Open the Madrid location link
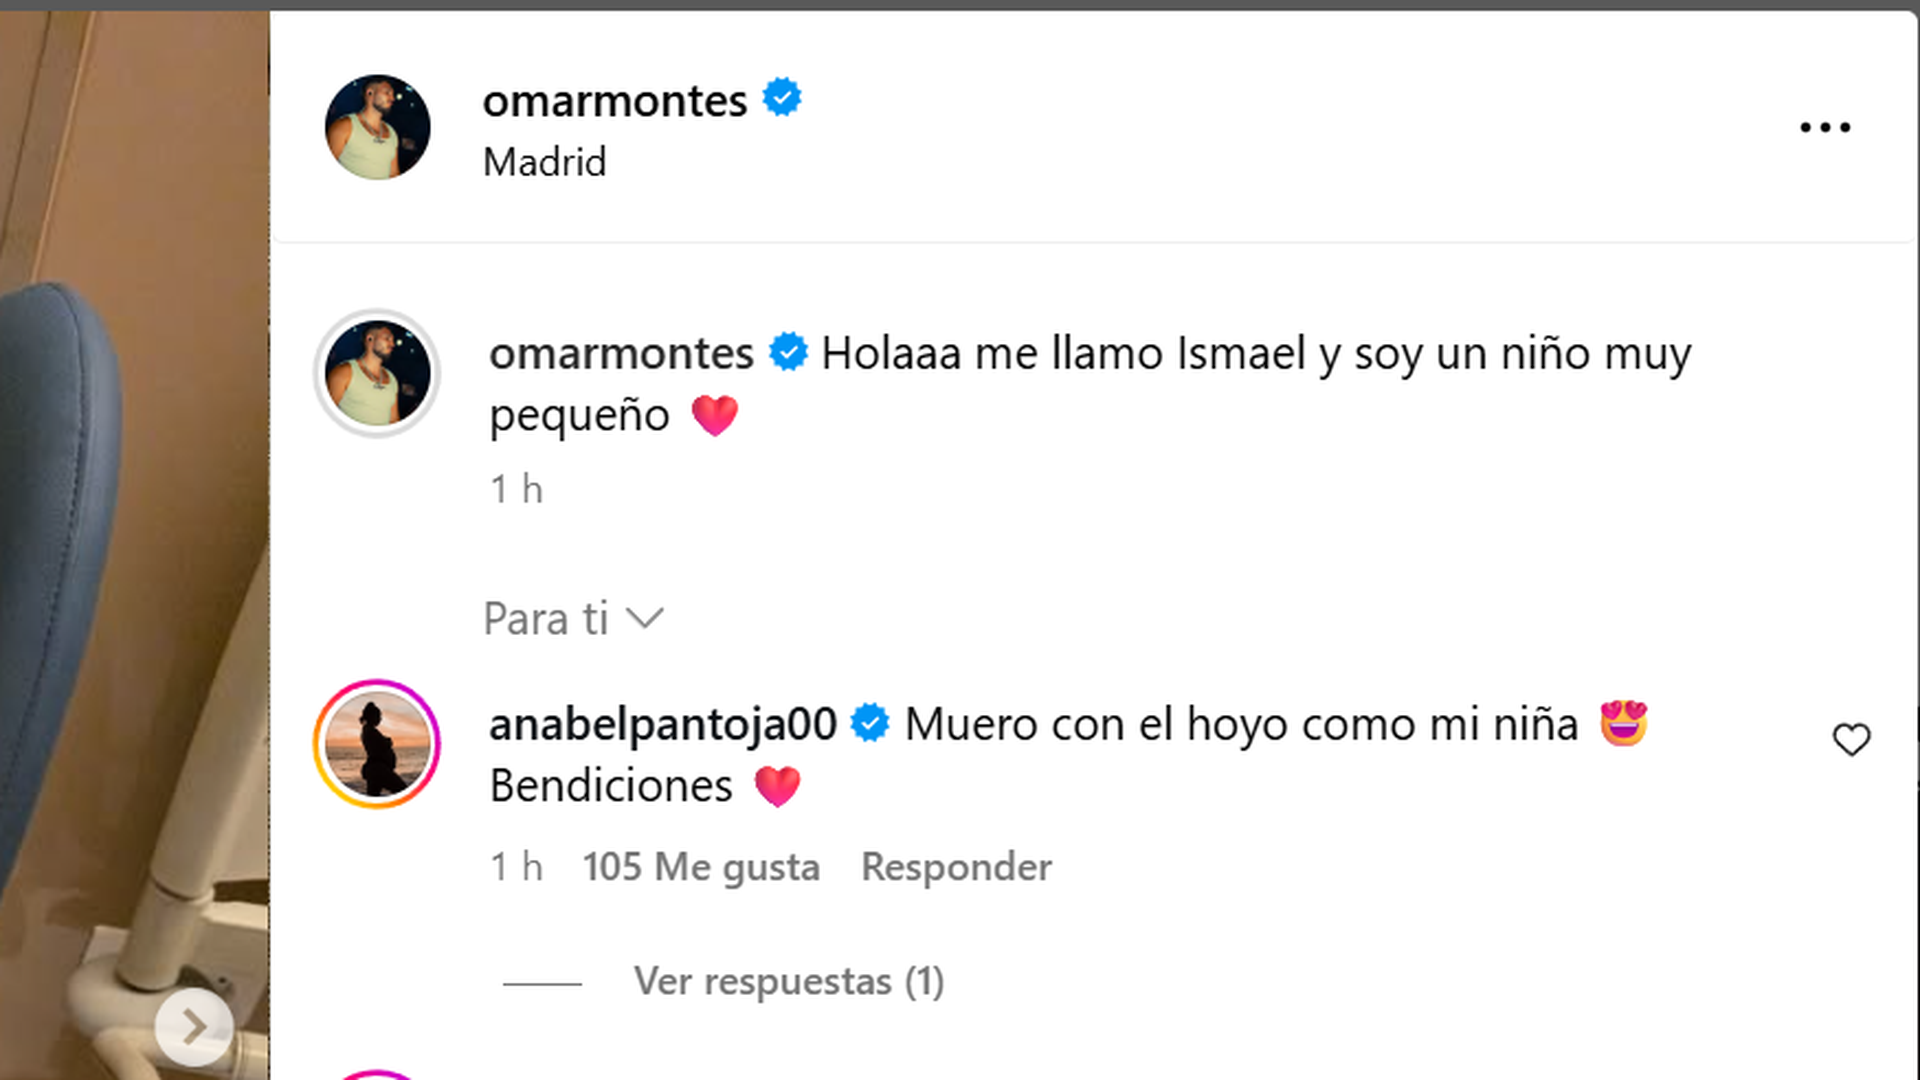The width and height of the screenshot is (1920, 1080). pyautogui.click(x=544, y=162)
